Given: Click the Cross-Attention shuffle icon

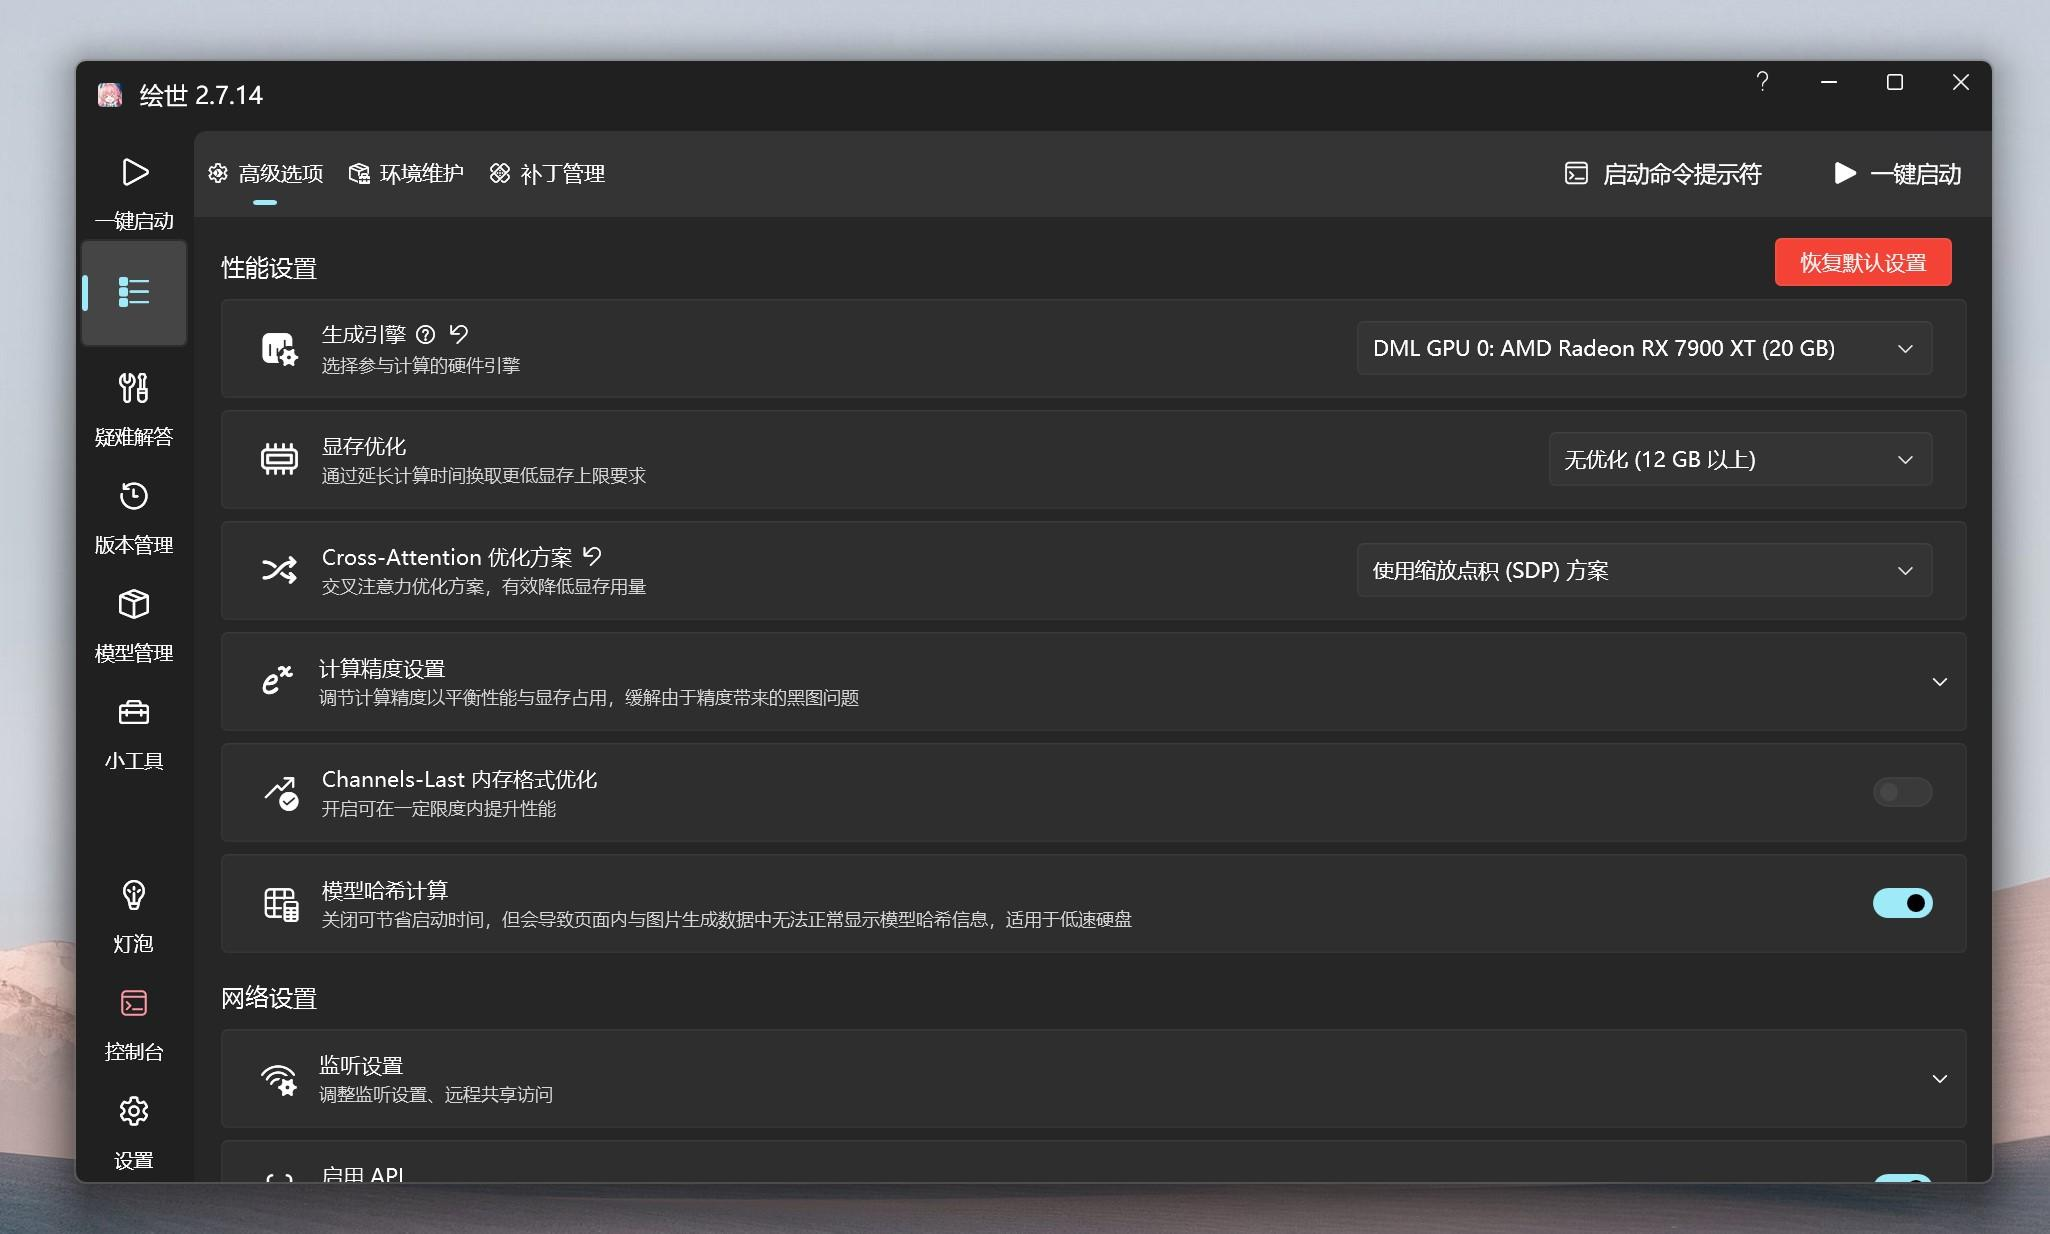Looking at the screenshot, I should (279, 570).
